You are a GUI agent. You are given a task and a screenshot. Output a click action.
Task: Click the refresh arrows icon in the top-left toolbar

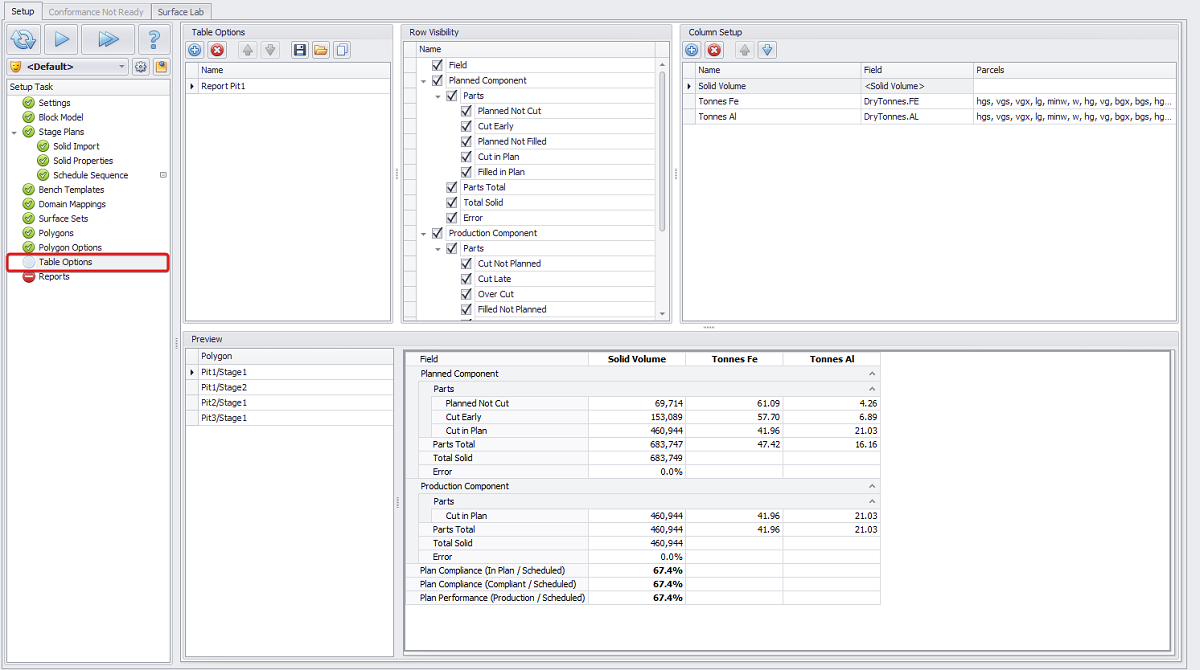tap(23, 39)
